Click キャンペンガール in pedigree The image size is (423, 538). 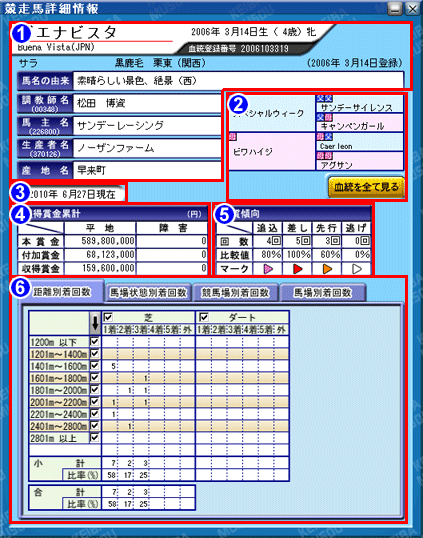click(x=352, y=126)
